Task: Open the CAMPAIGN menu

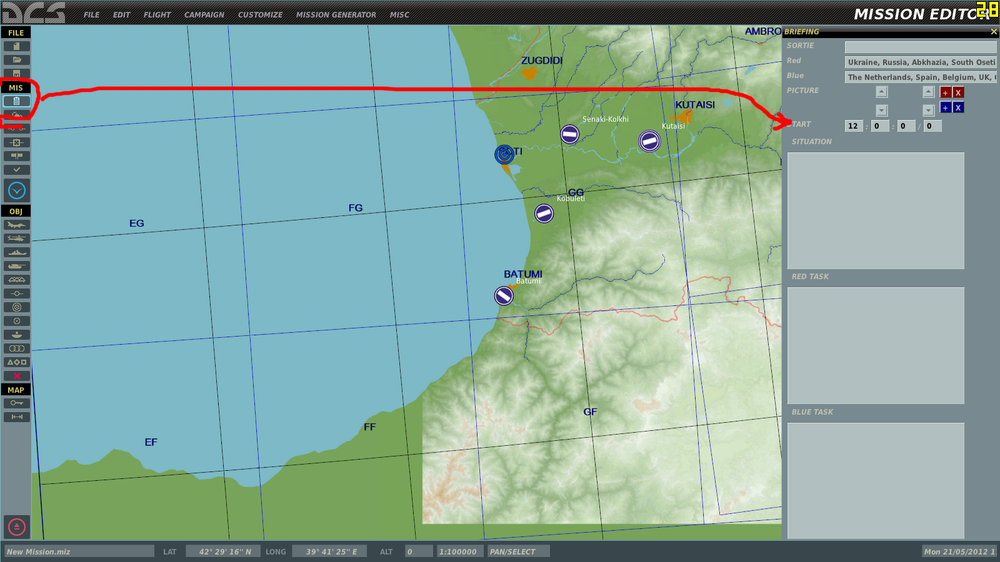Action: (204, 15)
